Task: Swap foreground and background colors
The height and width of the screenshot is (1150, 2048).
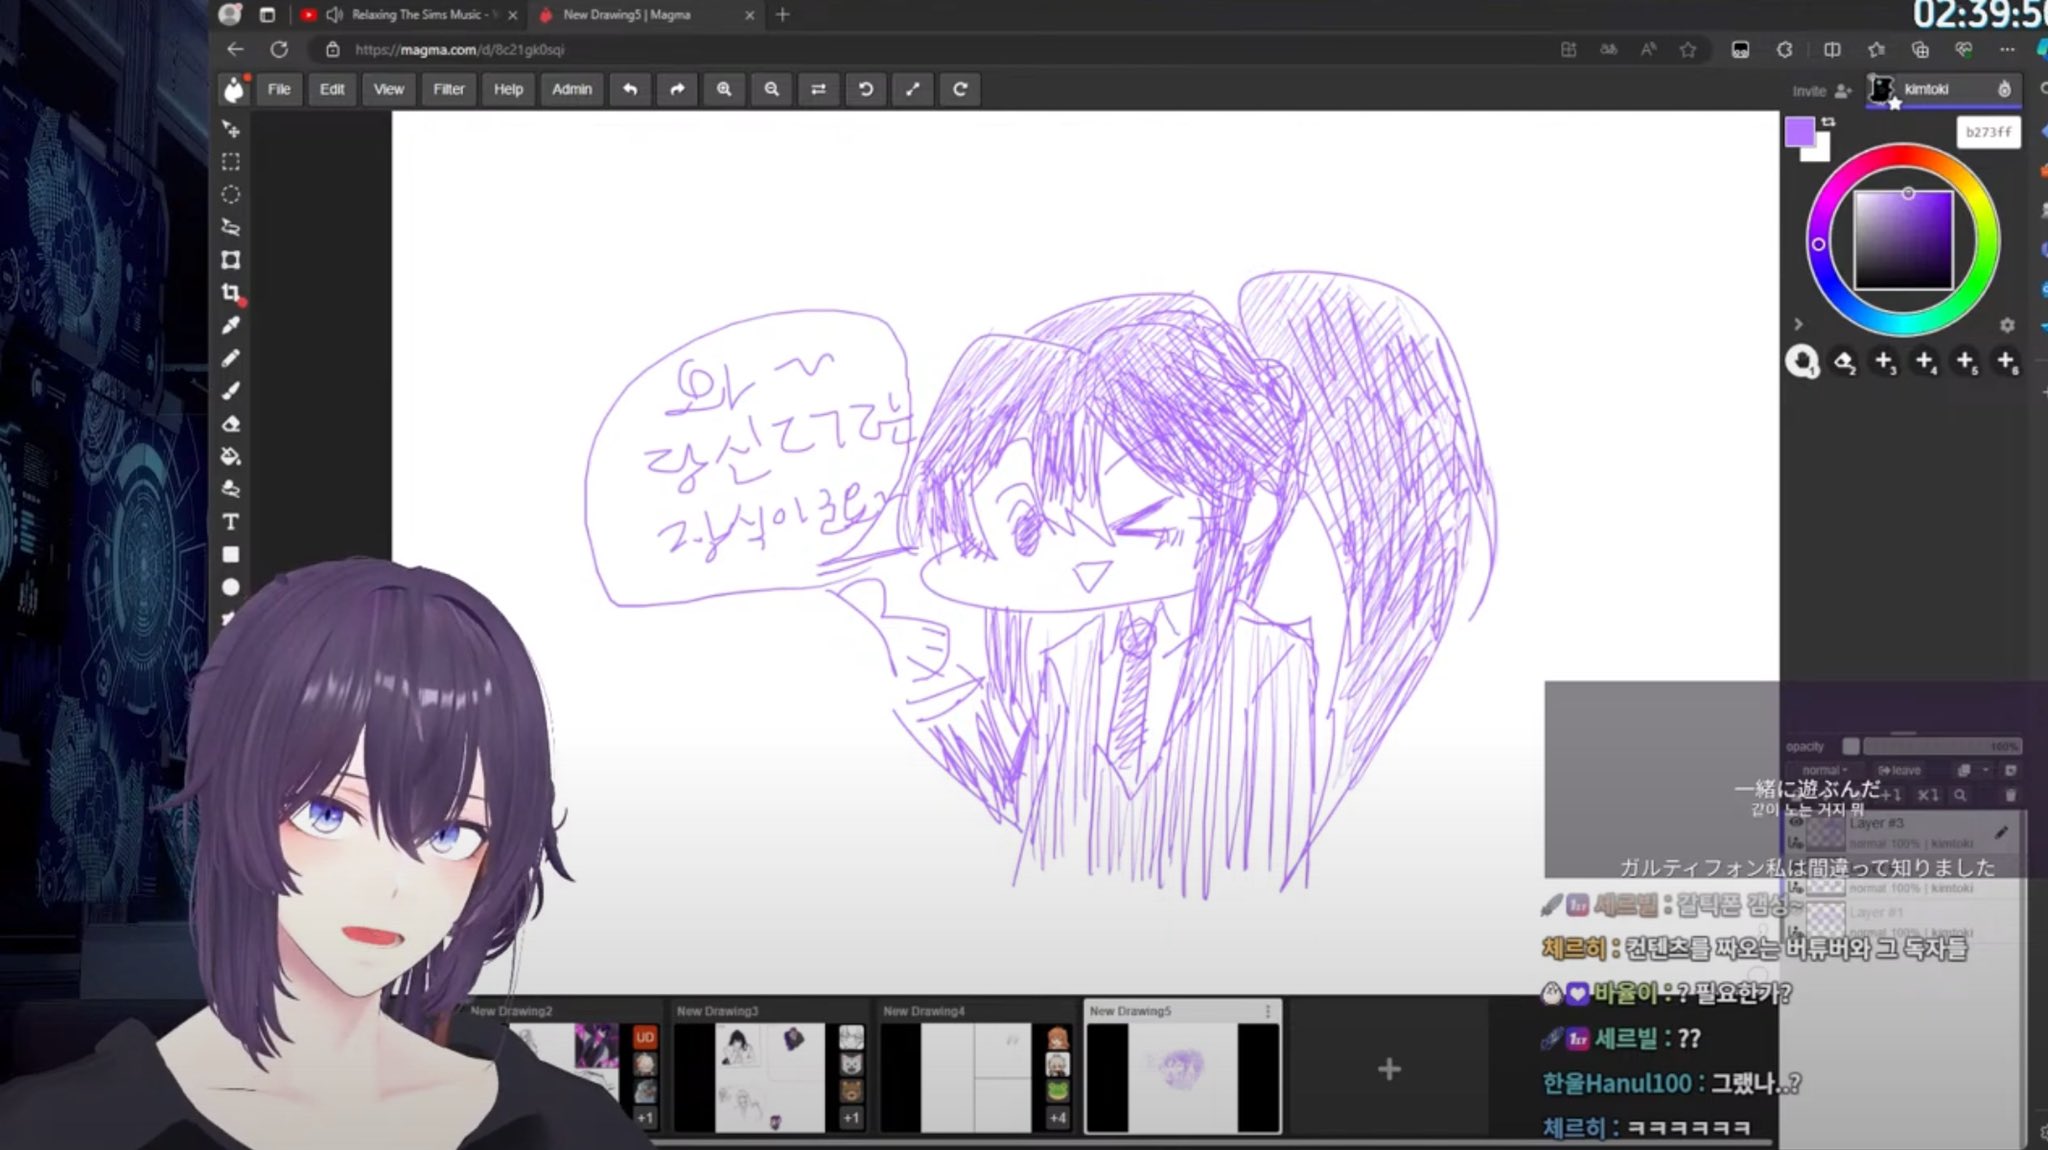Action: tap(1828, 122)
